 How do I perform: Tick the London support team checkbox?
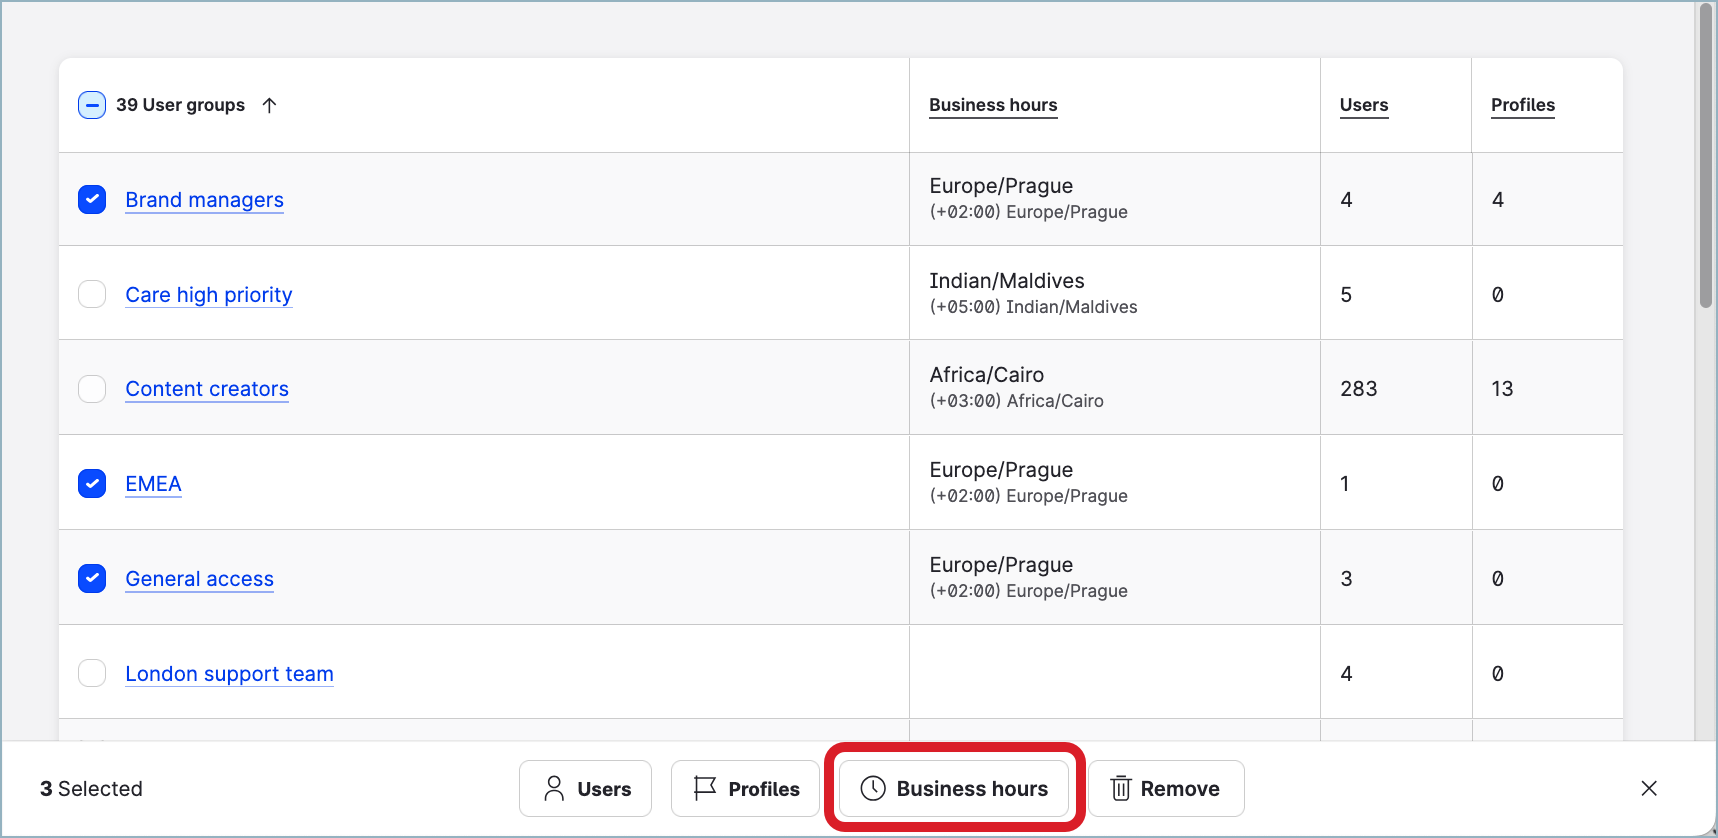[x=92, y=674]
